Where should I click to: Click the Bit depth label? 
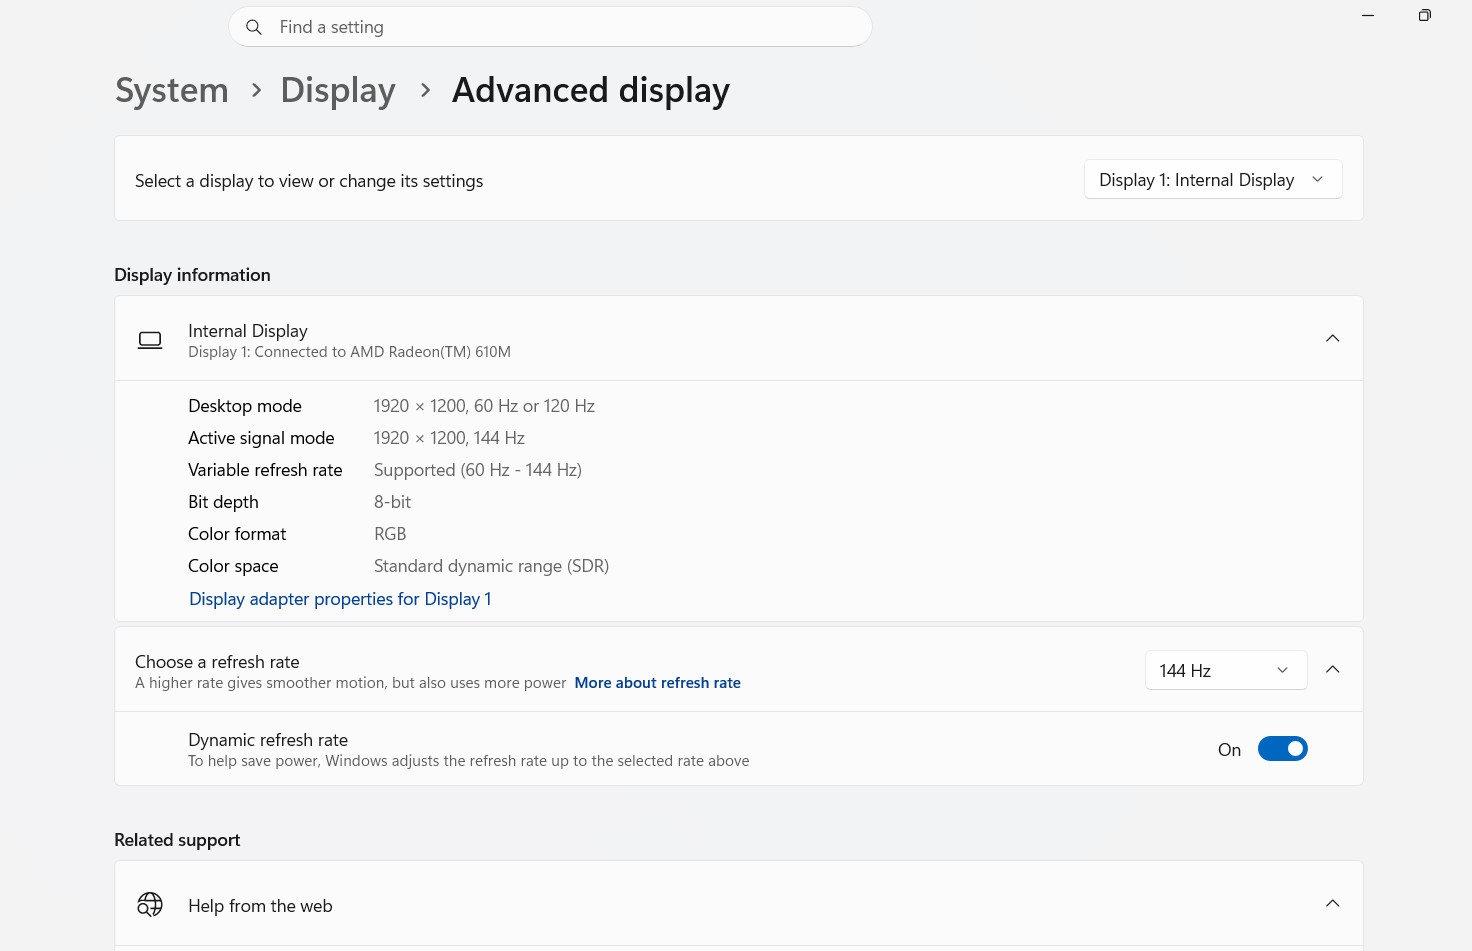pos(223,502)
